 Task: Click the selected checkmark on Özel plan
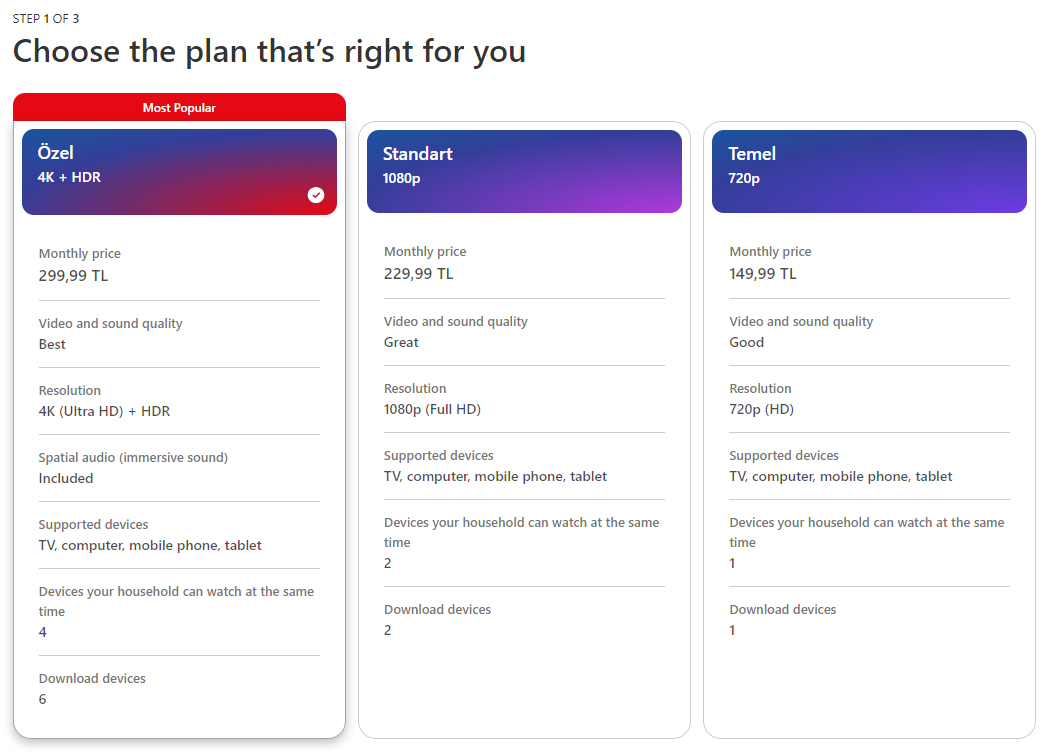[x=316, y=194]
